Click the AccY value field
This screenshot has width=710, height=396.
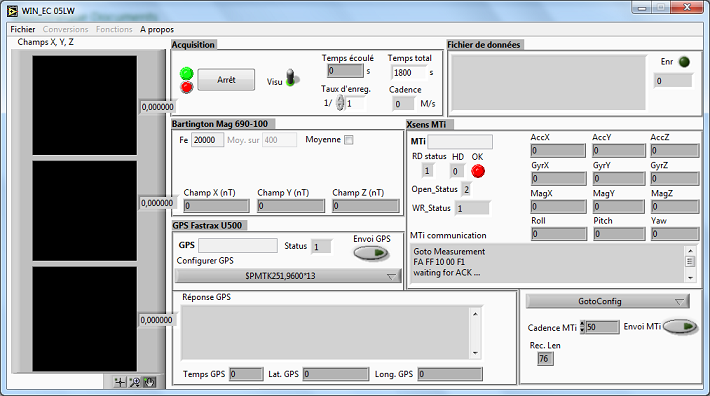[x=619, y=150]
